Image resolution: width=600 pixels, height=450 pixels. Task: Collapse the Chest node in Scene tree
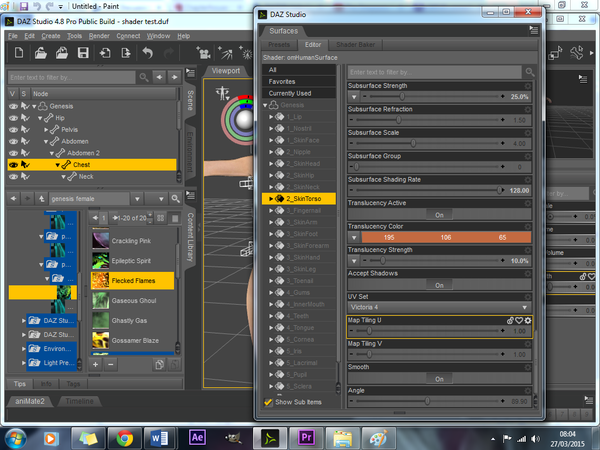pos(57,165)
